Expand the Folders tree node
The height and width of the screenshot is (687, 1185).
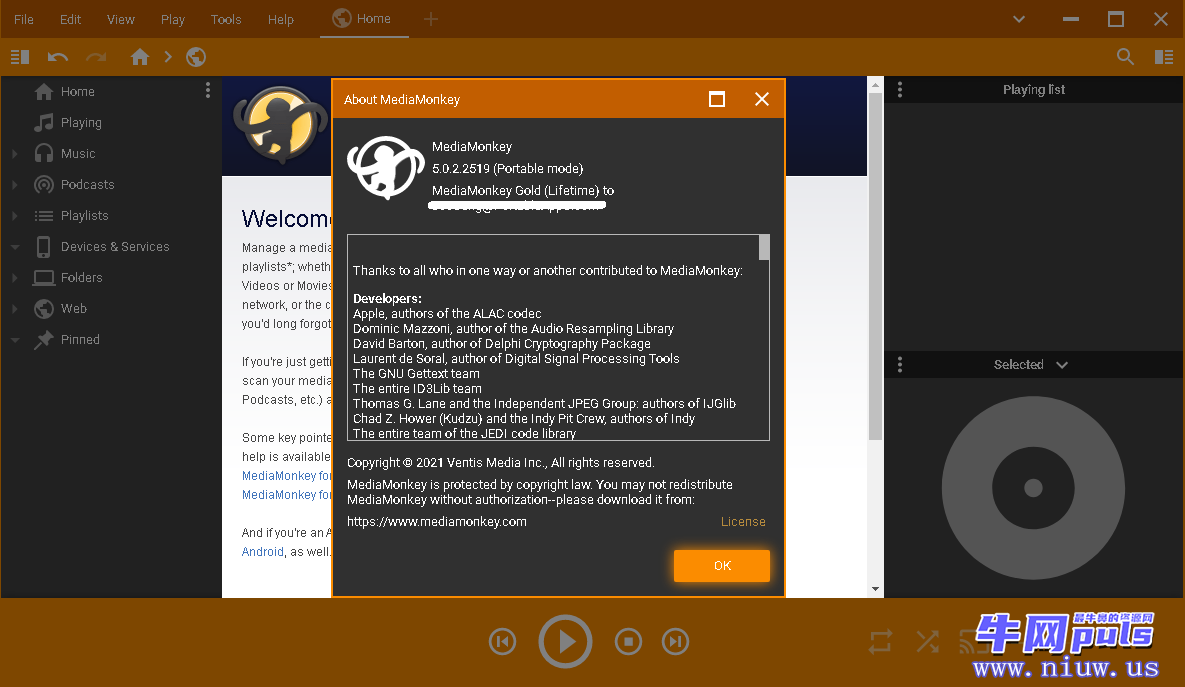pos(15,277)
